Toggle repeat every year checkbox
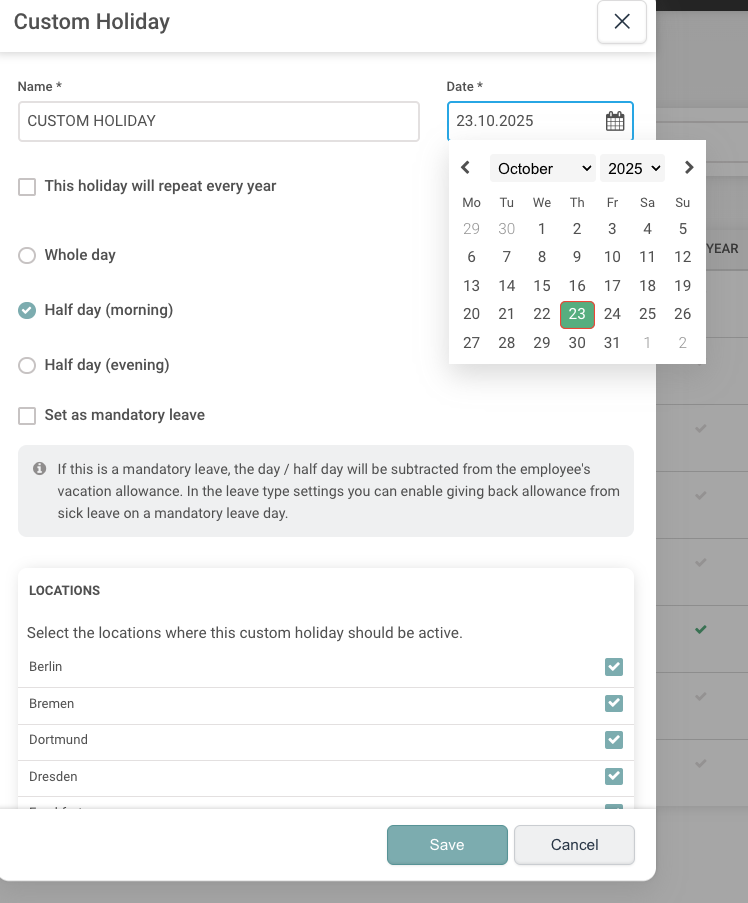The height and width of the screenshot is (903, 748). tap(27, 187)
